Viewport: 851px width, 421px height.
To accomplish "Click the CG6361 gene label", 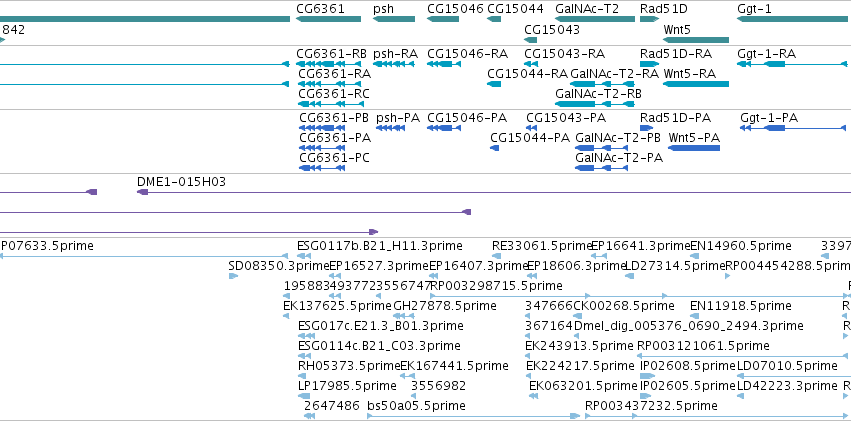I will (x=320, y=9).
